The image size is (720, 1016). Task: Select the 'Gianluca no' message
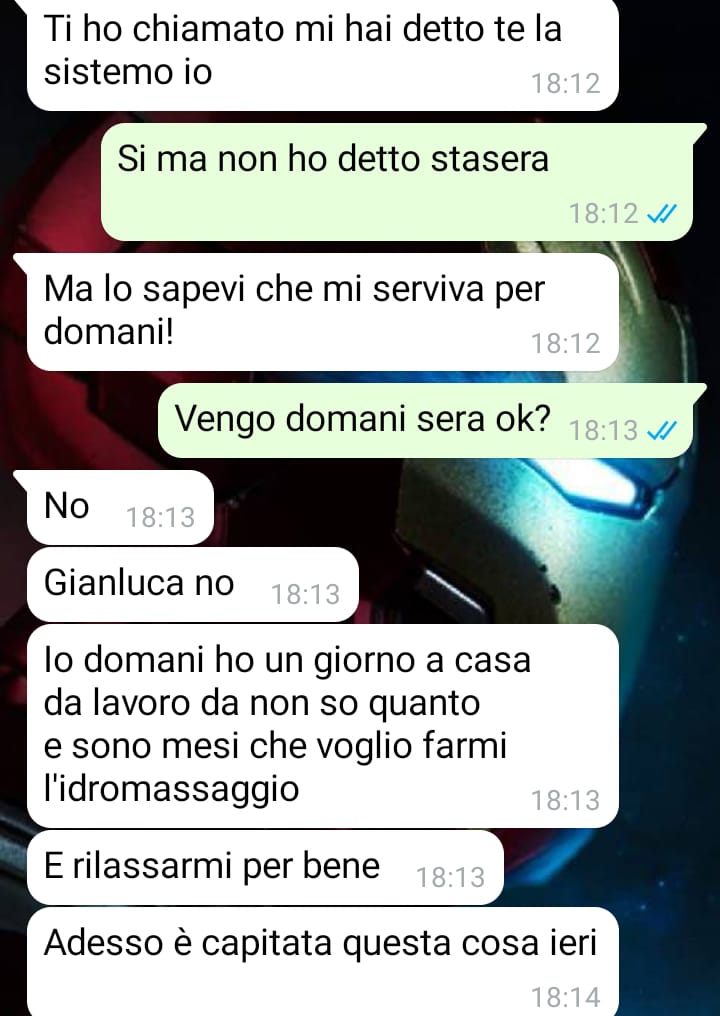click(x=192, y=584)
